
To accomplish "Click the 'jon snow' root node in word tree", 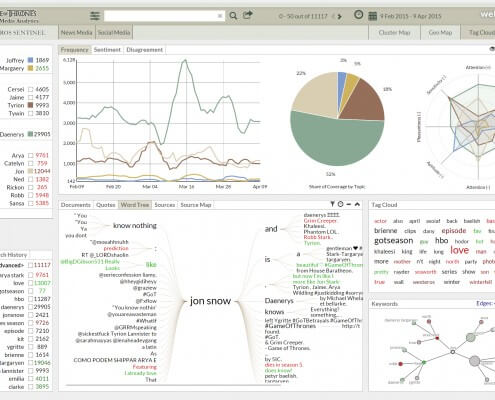I will pyautogui.click(x=210, y=301).
